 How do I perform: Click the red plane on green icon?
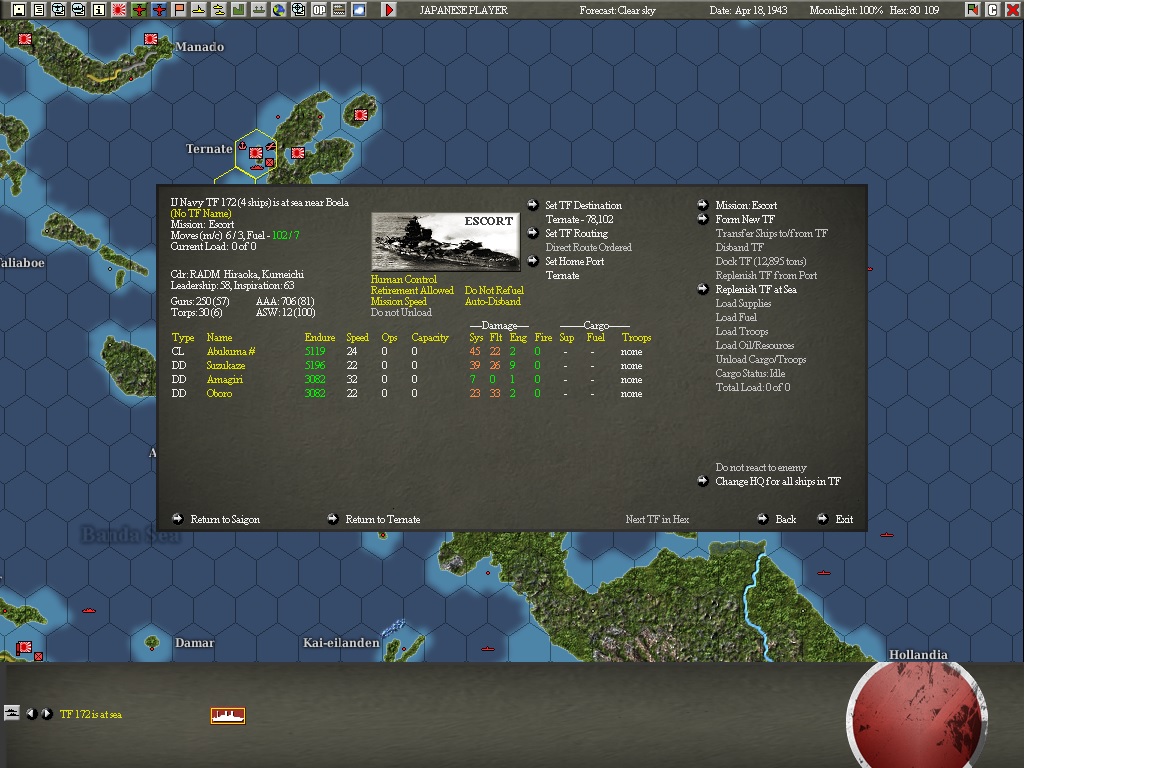[x=139, y=10]
